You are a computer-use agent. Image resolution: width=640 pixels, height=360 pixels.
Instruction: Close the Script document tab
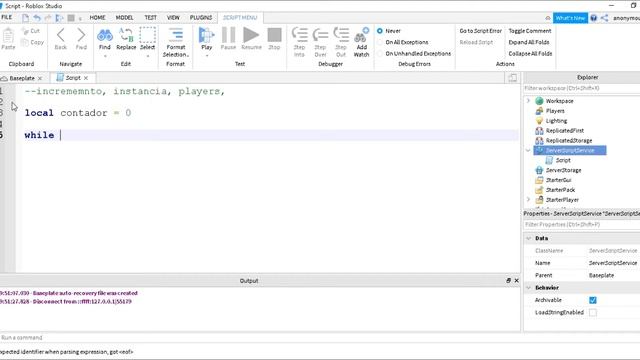[x=86, y=78]
